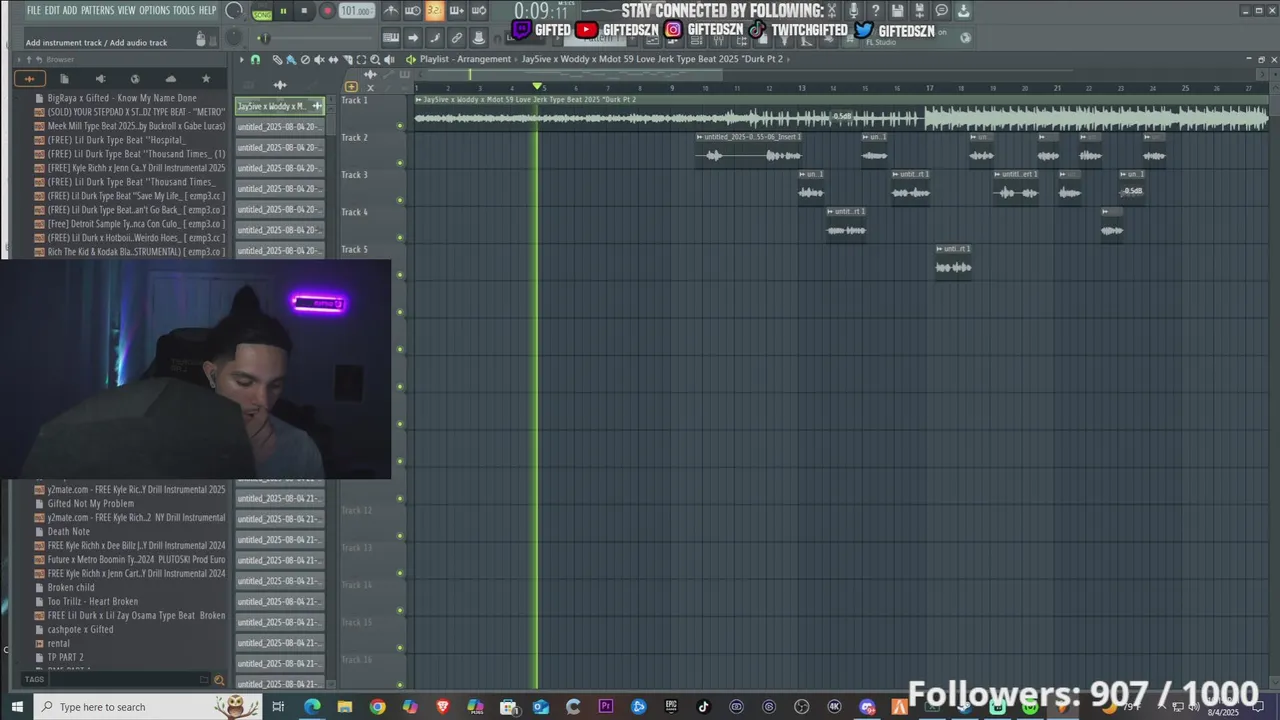The image size is (1280, 720).
Task: Open the playlist options arrow menu
Action: point(241,60)
